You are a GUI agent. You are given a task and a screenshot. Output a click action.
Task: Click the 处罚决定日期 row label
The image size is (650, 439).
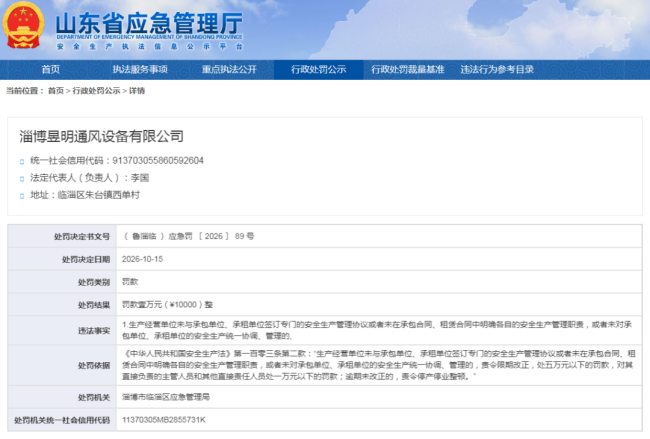pyautogui.click(x=86, y=260)
